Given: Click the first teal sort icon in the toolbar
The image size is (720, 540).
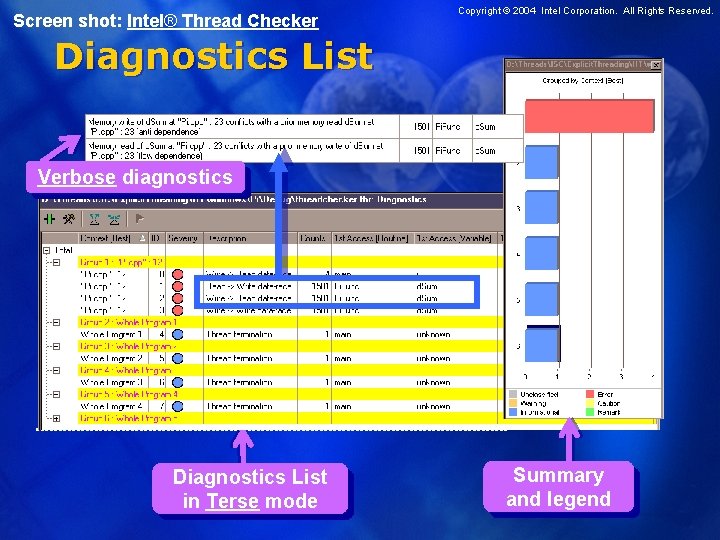Looking at the screenshot, I should coord(95,219).
